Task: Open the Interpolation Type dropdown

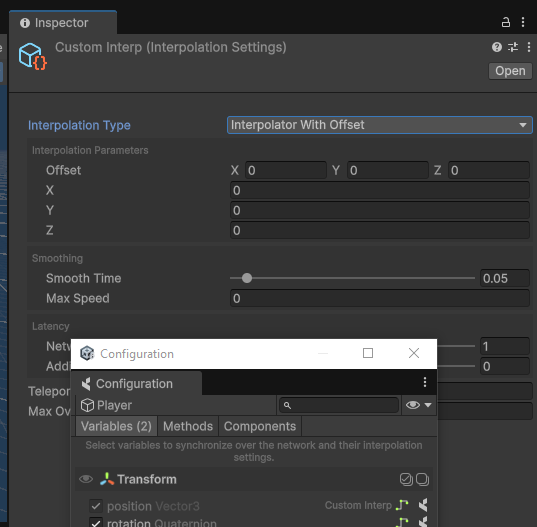Action: coord(379,125)
